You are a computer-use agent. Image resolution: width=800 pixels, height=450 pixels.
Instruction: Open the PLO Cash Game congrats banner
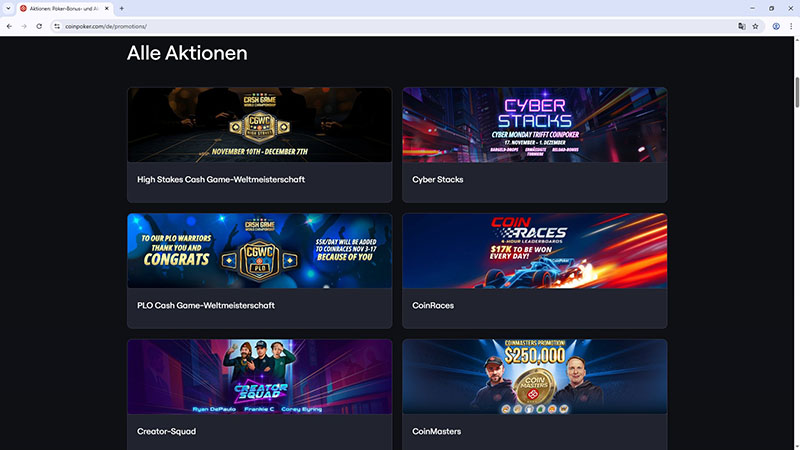pos(260,251)
